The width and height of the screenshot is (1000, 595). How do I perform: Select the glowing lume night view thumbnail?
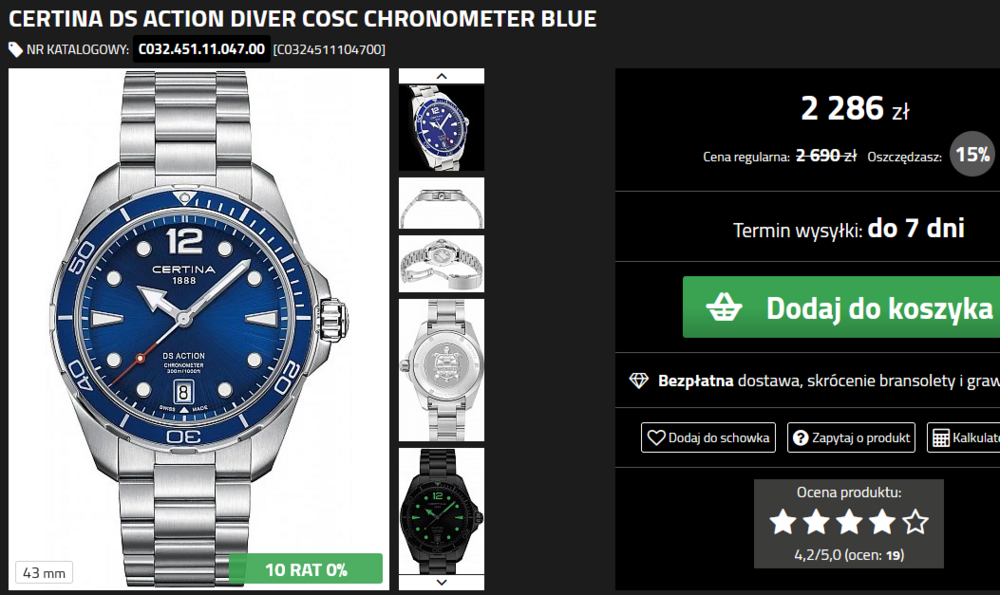(x=441, y=511)
